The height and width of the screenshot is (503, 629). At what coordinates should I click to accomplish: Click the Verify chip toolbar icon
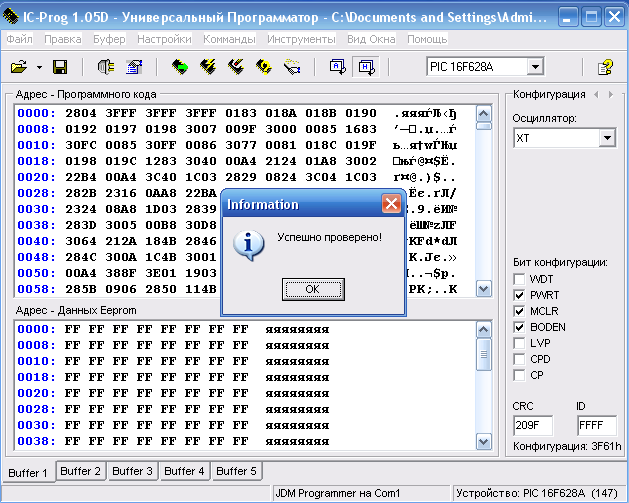[x=264, y=67]
